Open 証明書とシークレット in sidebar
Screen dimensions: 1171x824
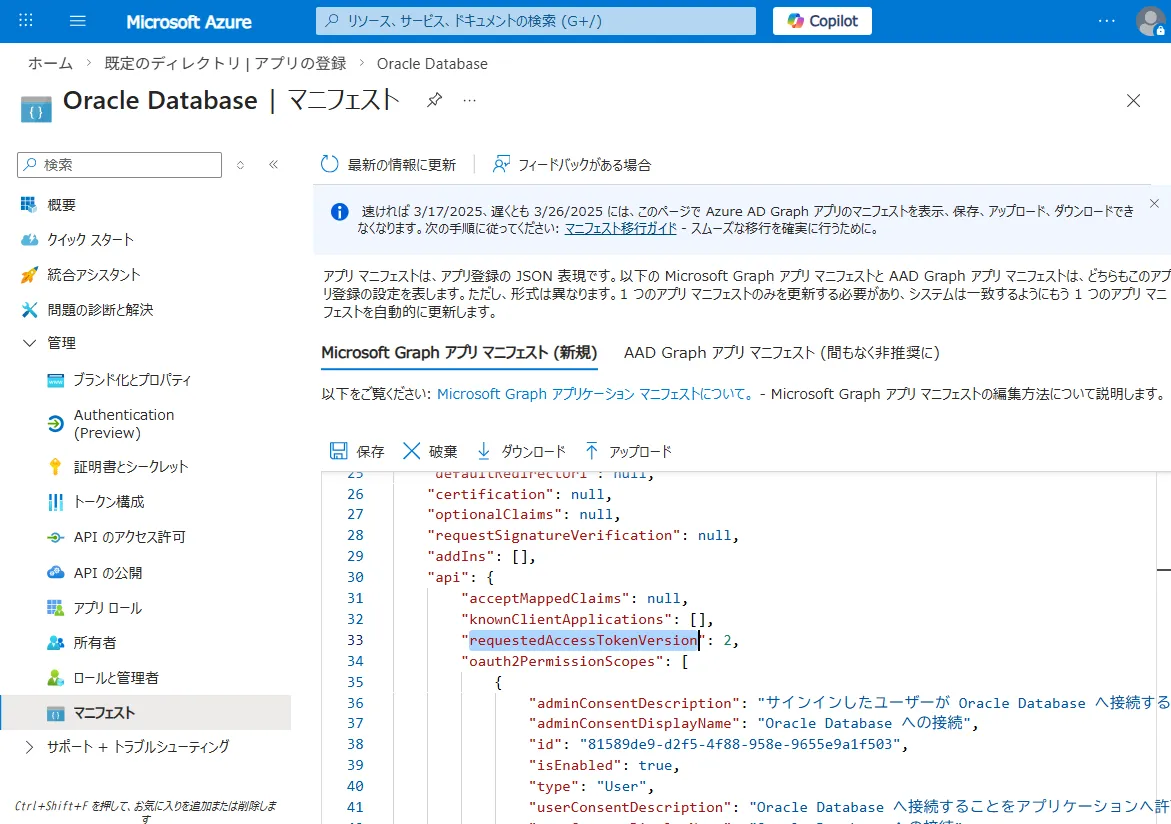click(130, 467)
